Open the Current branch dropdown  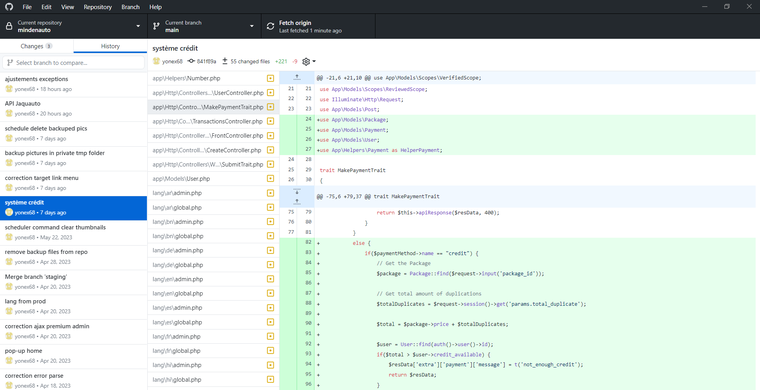(x=203, y=26)
